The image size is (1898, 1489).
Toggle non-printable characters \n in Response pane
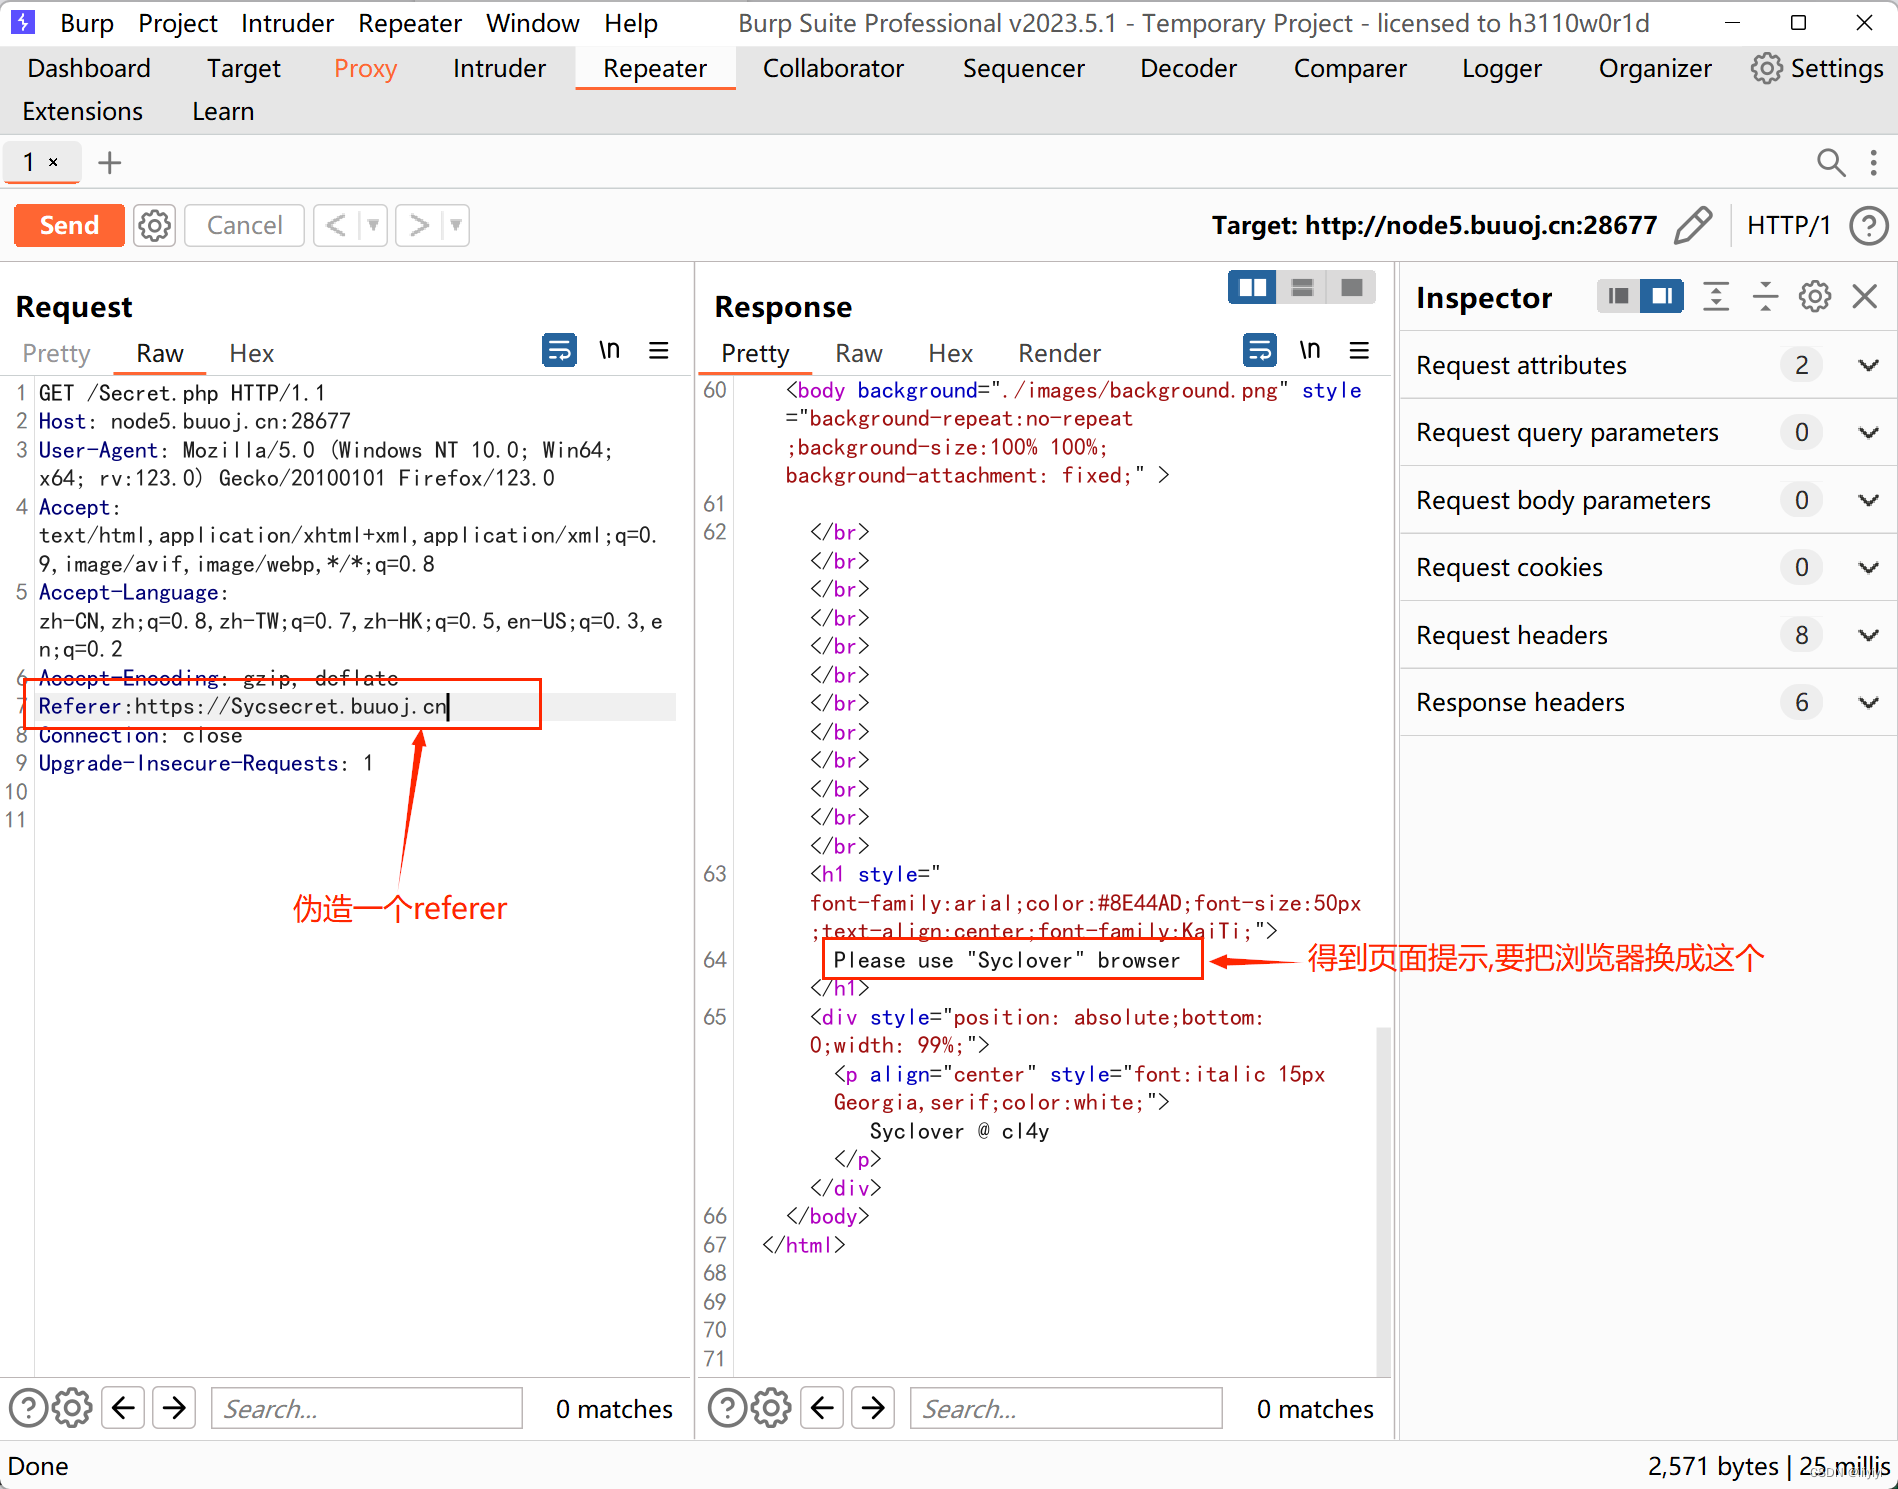pos(1309,350)
